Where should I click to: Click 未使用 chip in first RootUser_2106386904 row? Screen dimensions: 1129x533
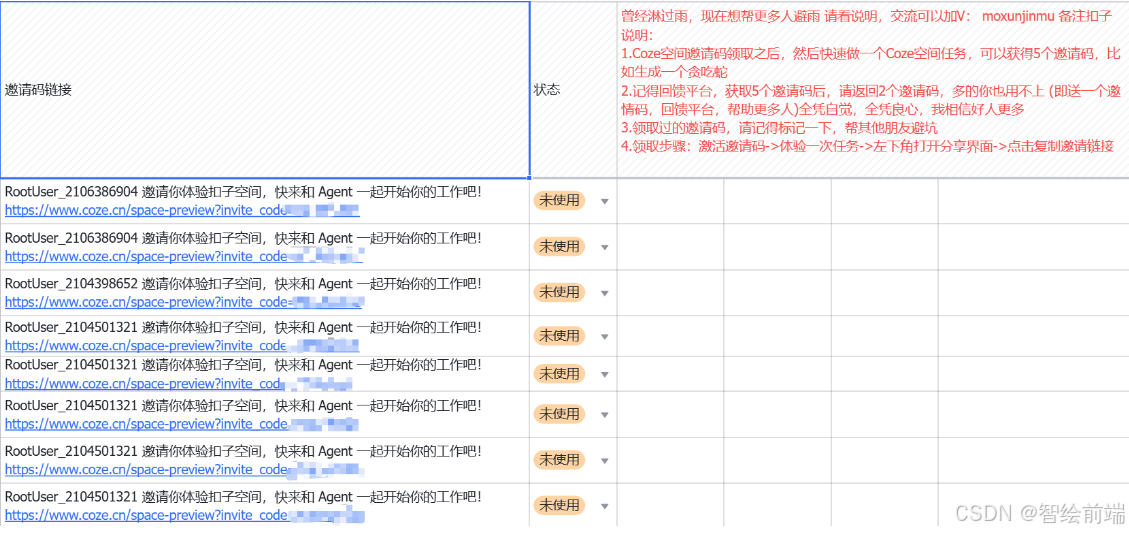click(559, 200)
